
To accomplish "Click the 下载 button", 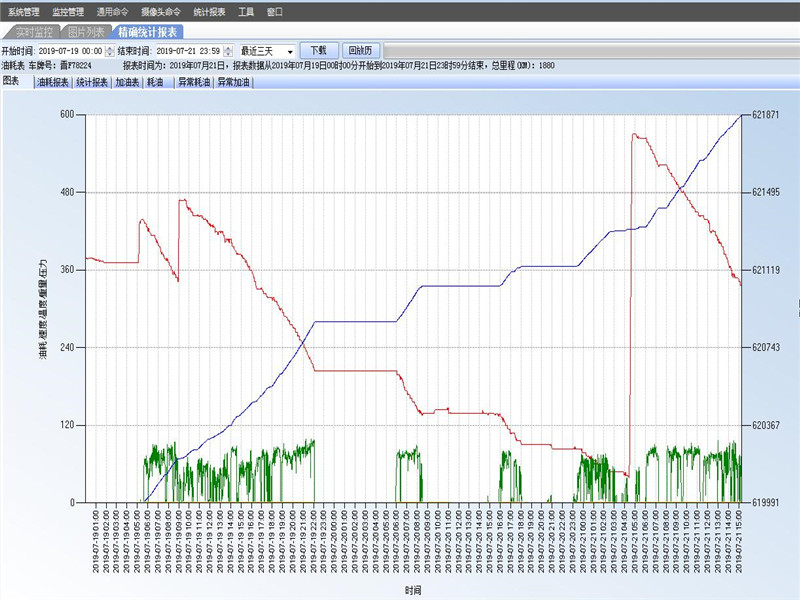I will point(318,50).
